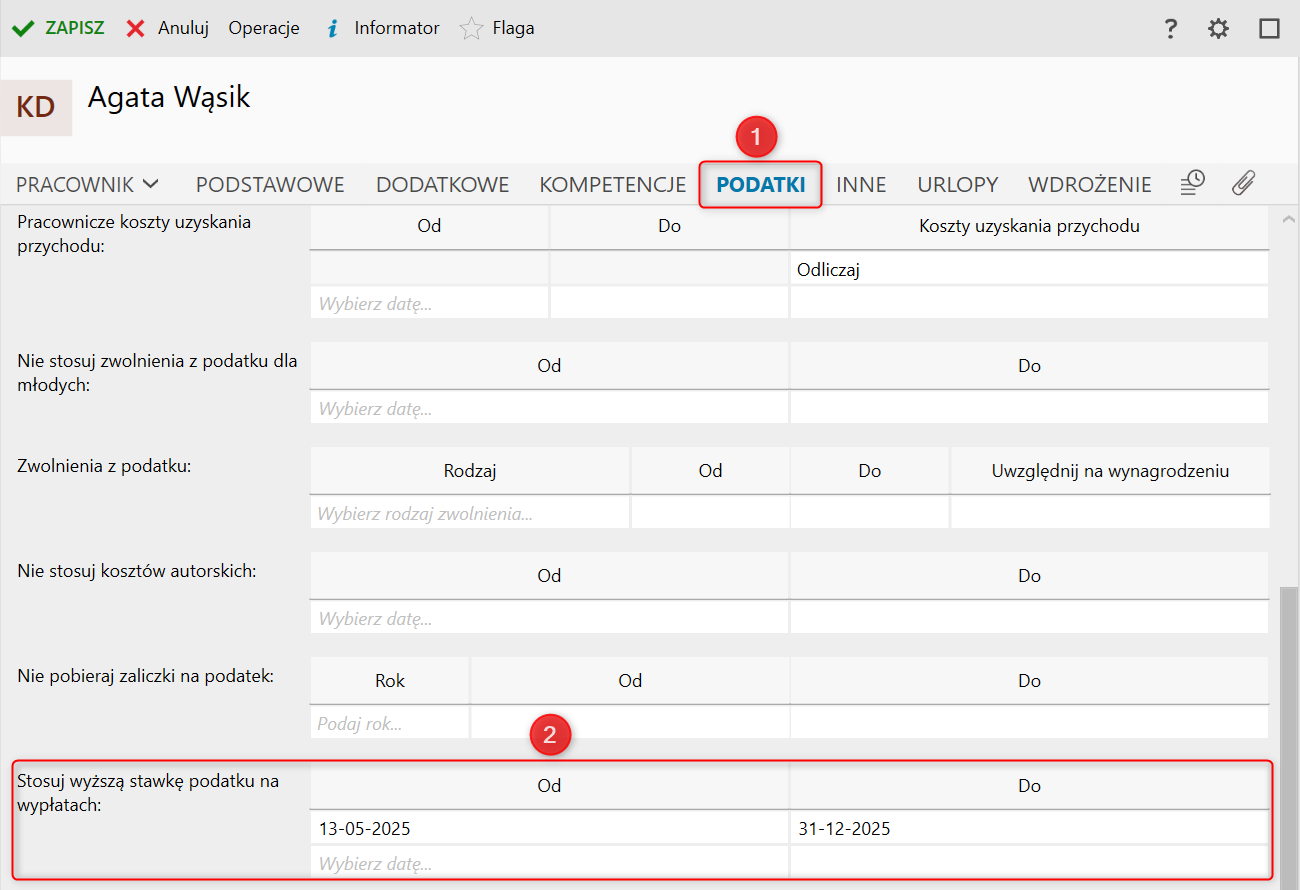Select the Odliczaj cost value cell

point(1029,269)
